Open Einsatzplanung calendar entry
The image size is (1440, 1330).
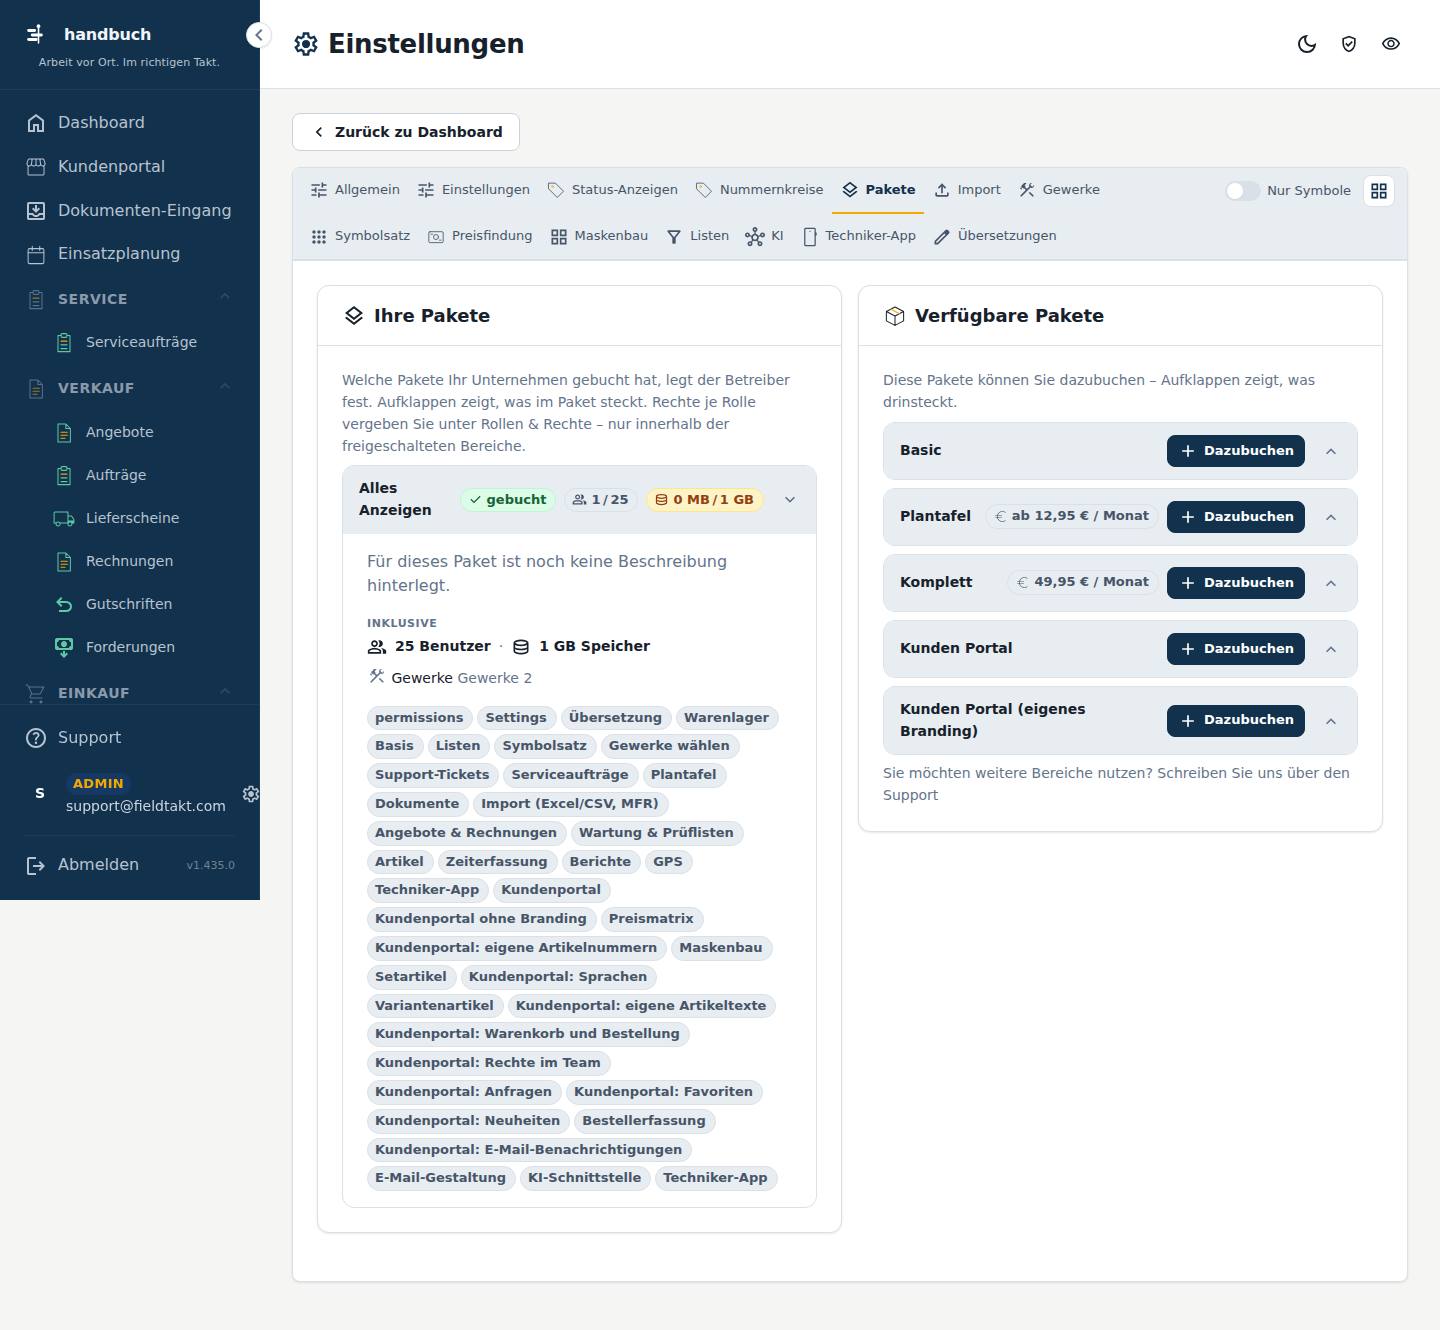130,254
